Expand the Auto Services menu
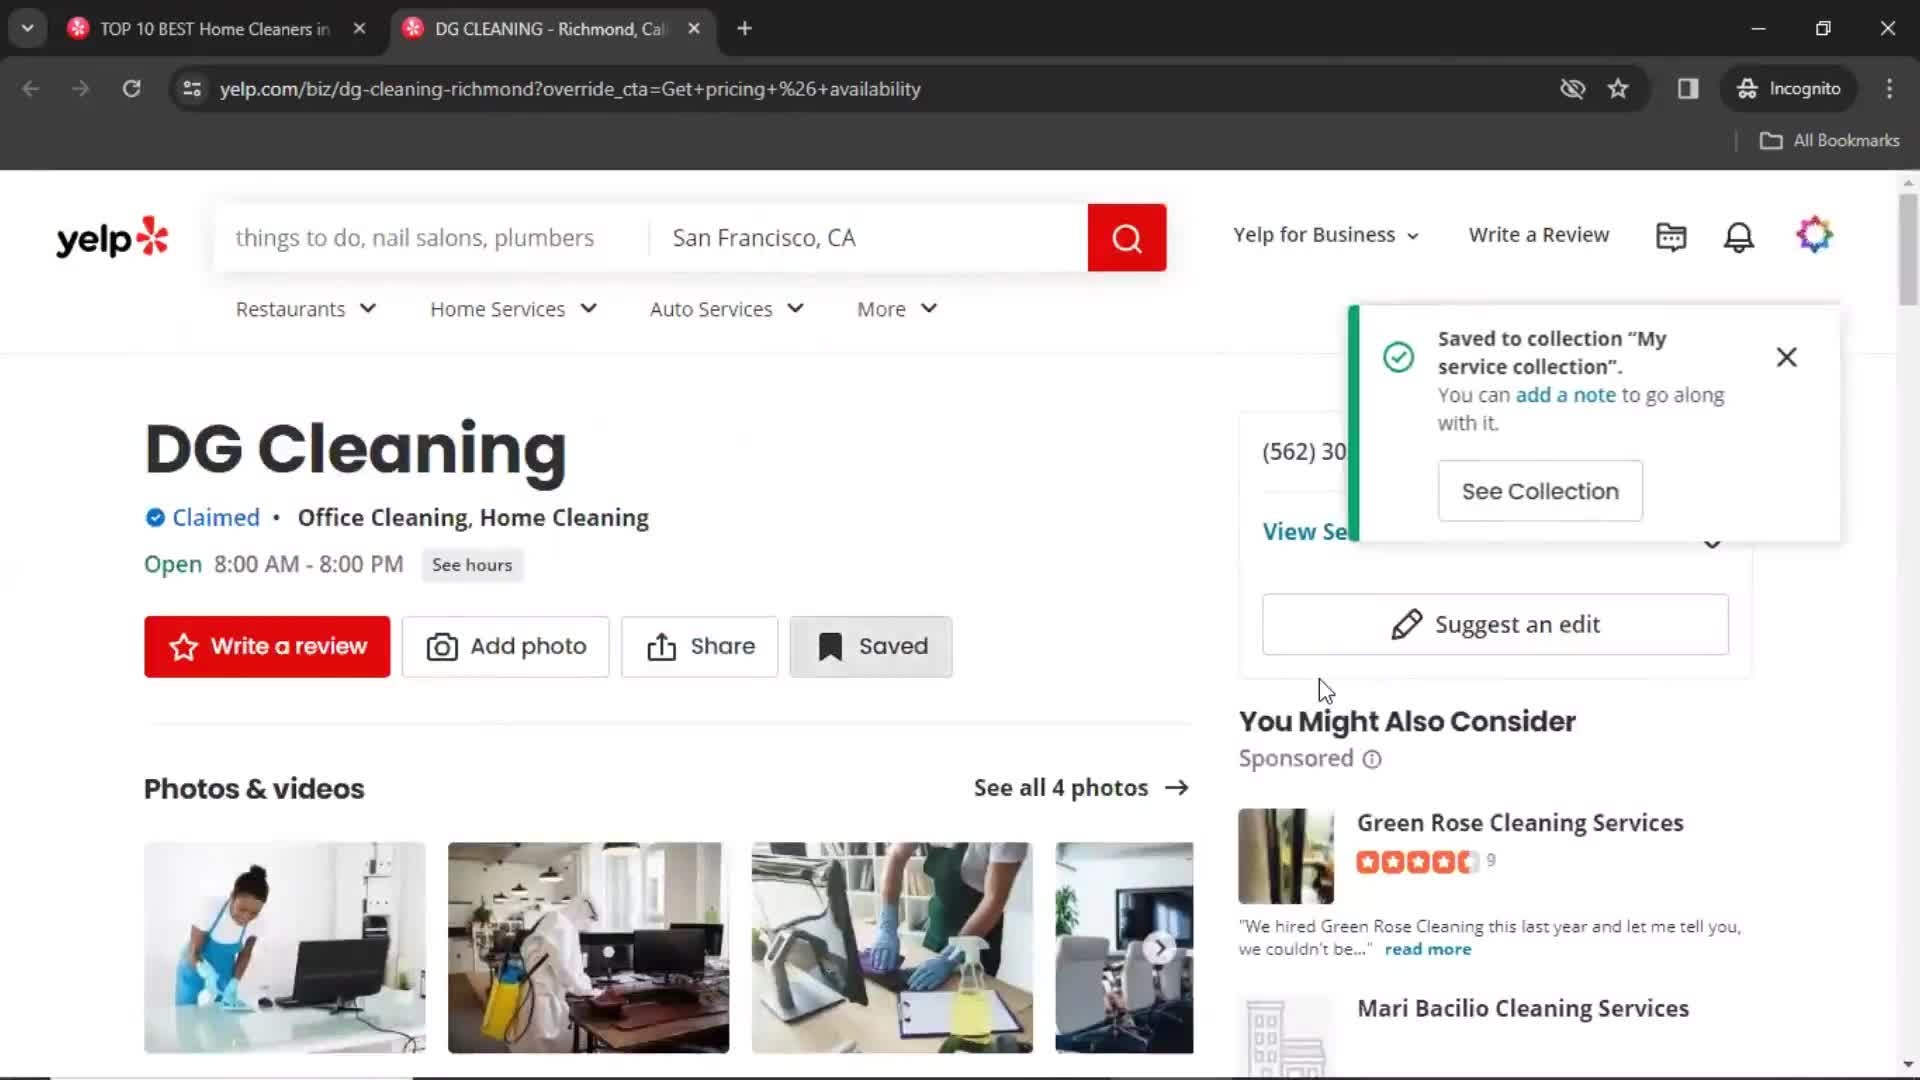The height and width of the screenshot is (1080, 1920). coord(727,310)
